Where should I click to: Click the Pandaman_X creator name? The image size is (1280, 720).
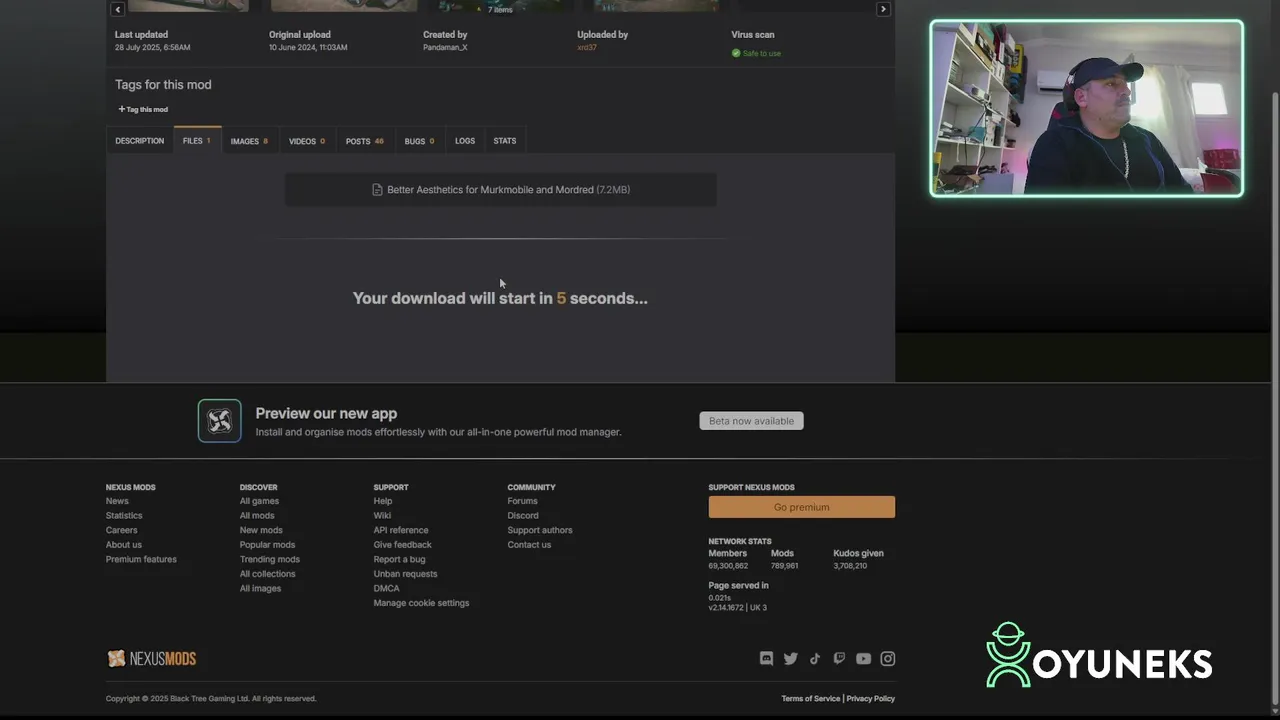[x=445, y=47]
